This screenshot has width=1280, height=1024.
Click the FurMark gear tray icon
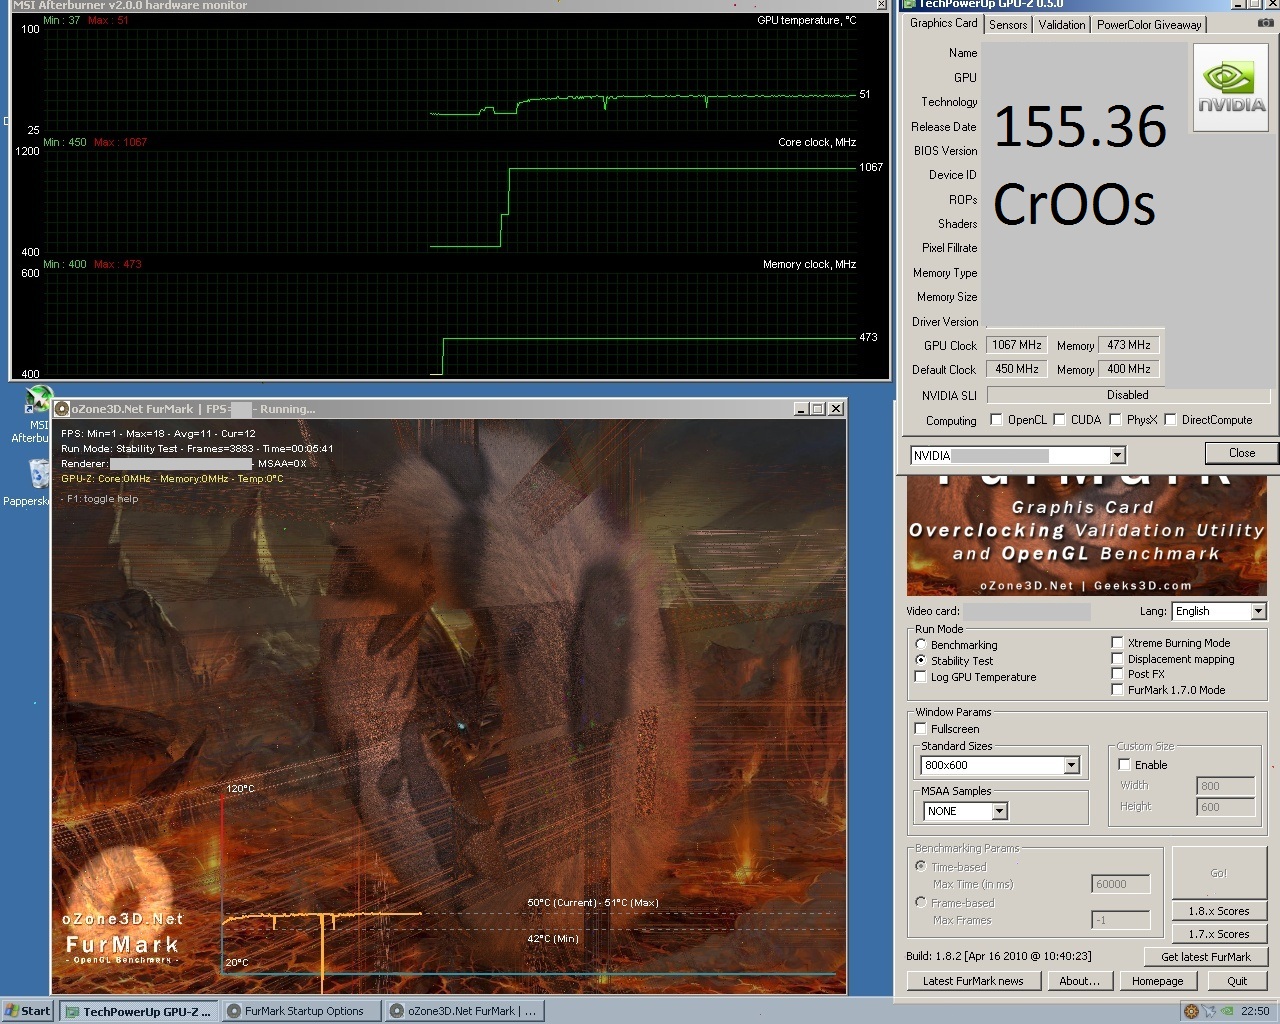(x=1191, y=1011)
